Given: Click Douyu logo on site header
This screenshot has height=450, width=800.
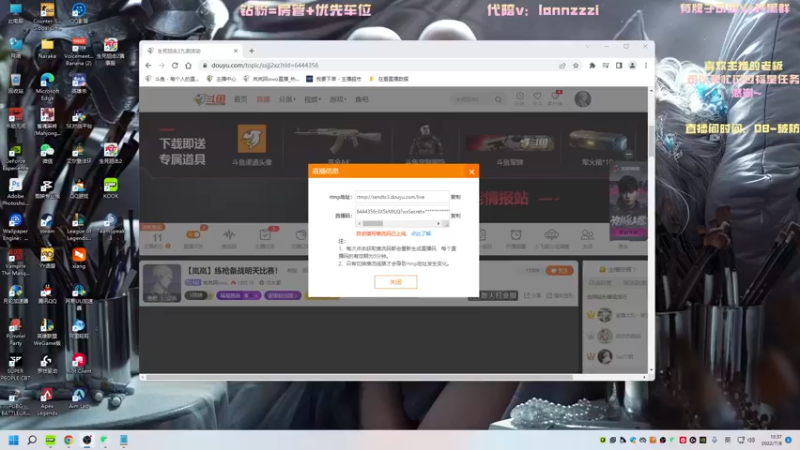Looking at the screenshot, I should (210, 99).
